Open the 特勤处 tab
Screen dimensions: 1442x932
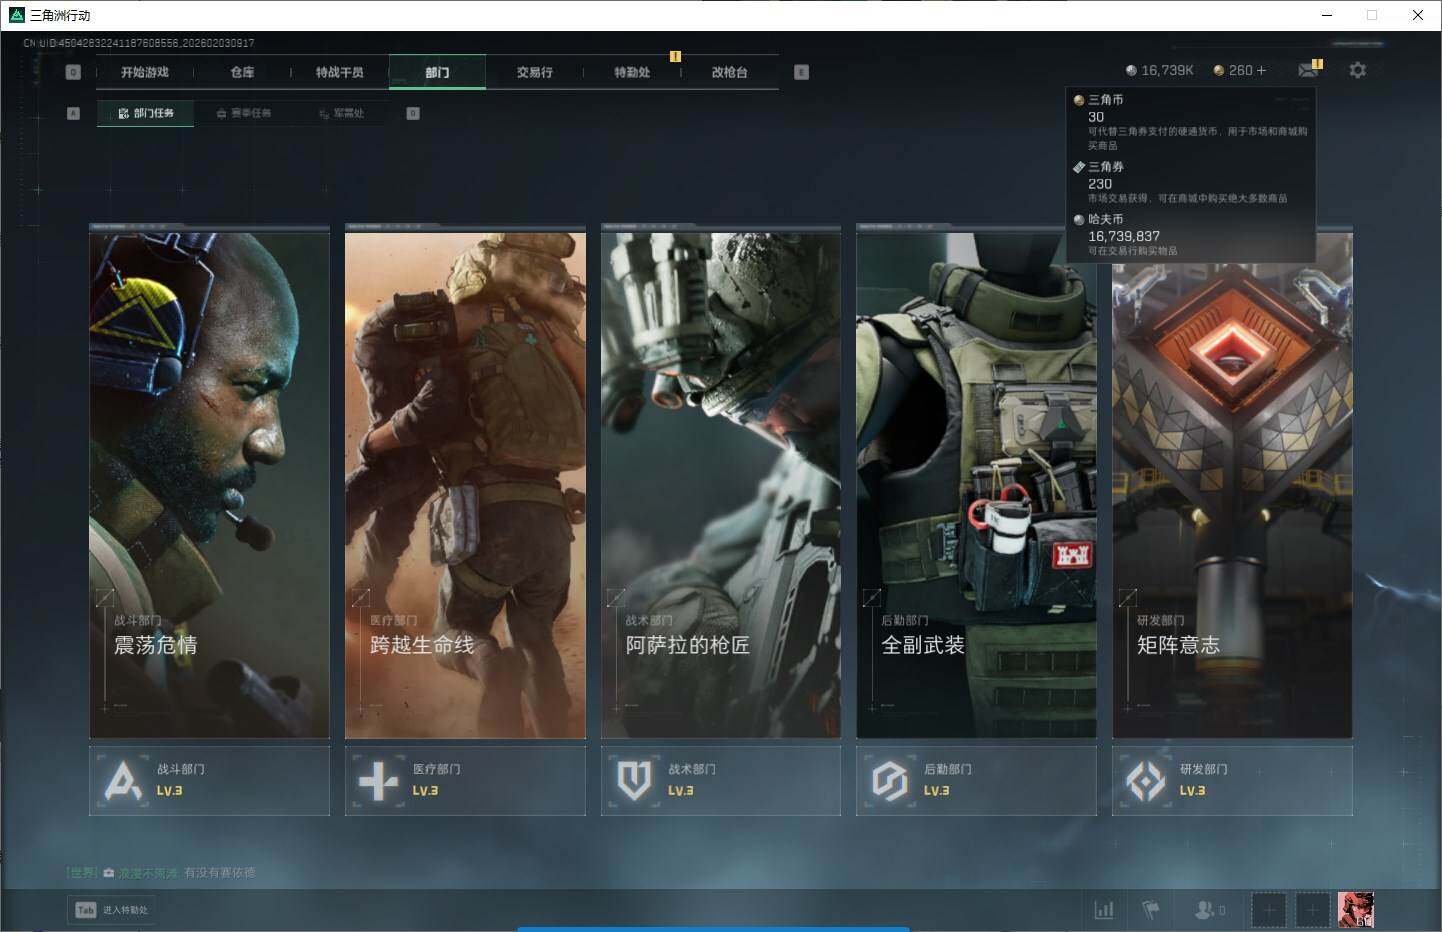(632, 72)
